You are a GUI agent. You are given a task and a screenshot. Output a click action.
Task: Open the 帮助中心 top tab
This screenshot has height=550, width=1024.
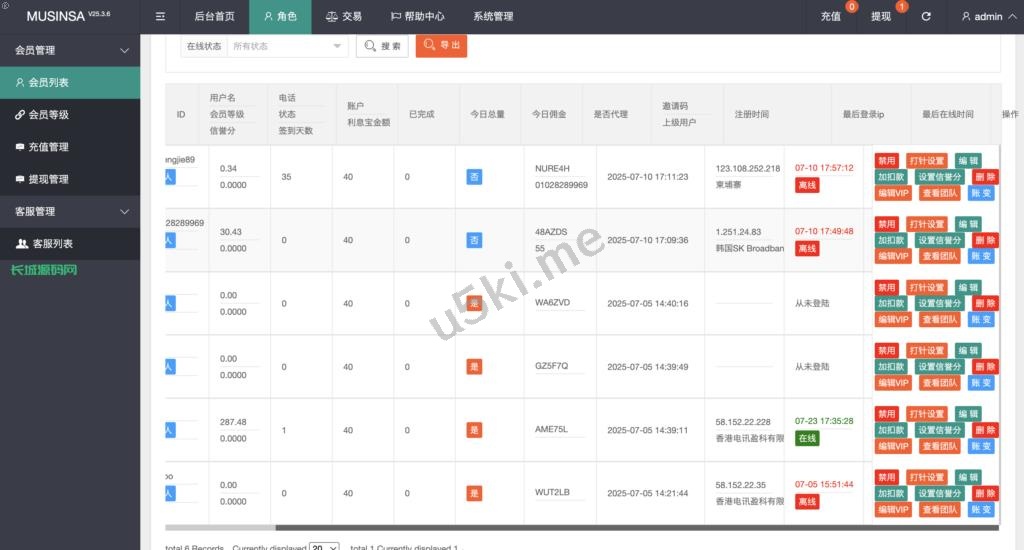[x=417, y=17]
